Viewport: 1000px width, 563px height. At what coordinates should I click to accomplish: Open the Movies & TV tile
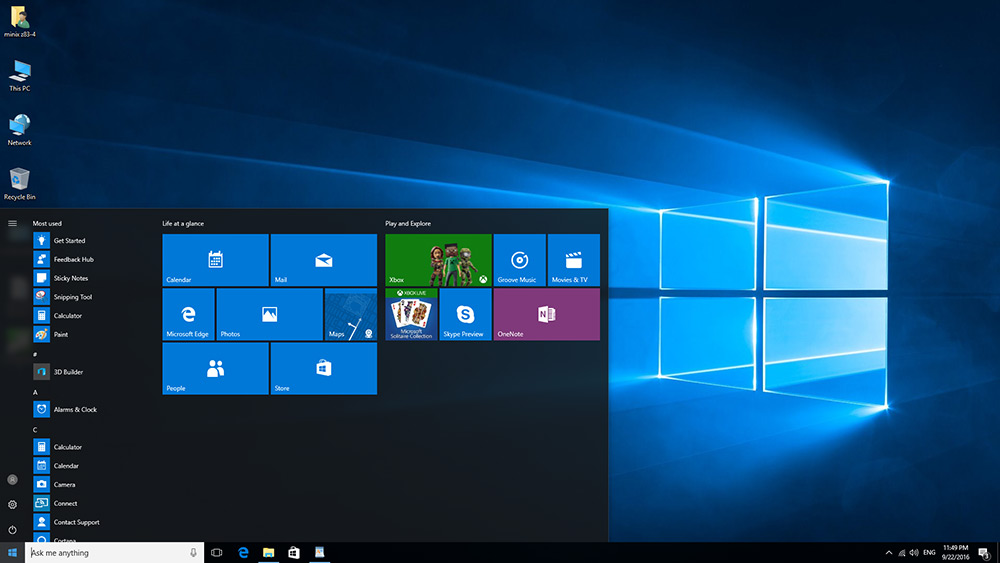(573, 260)
